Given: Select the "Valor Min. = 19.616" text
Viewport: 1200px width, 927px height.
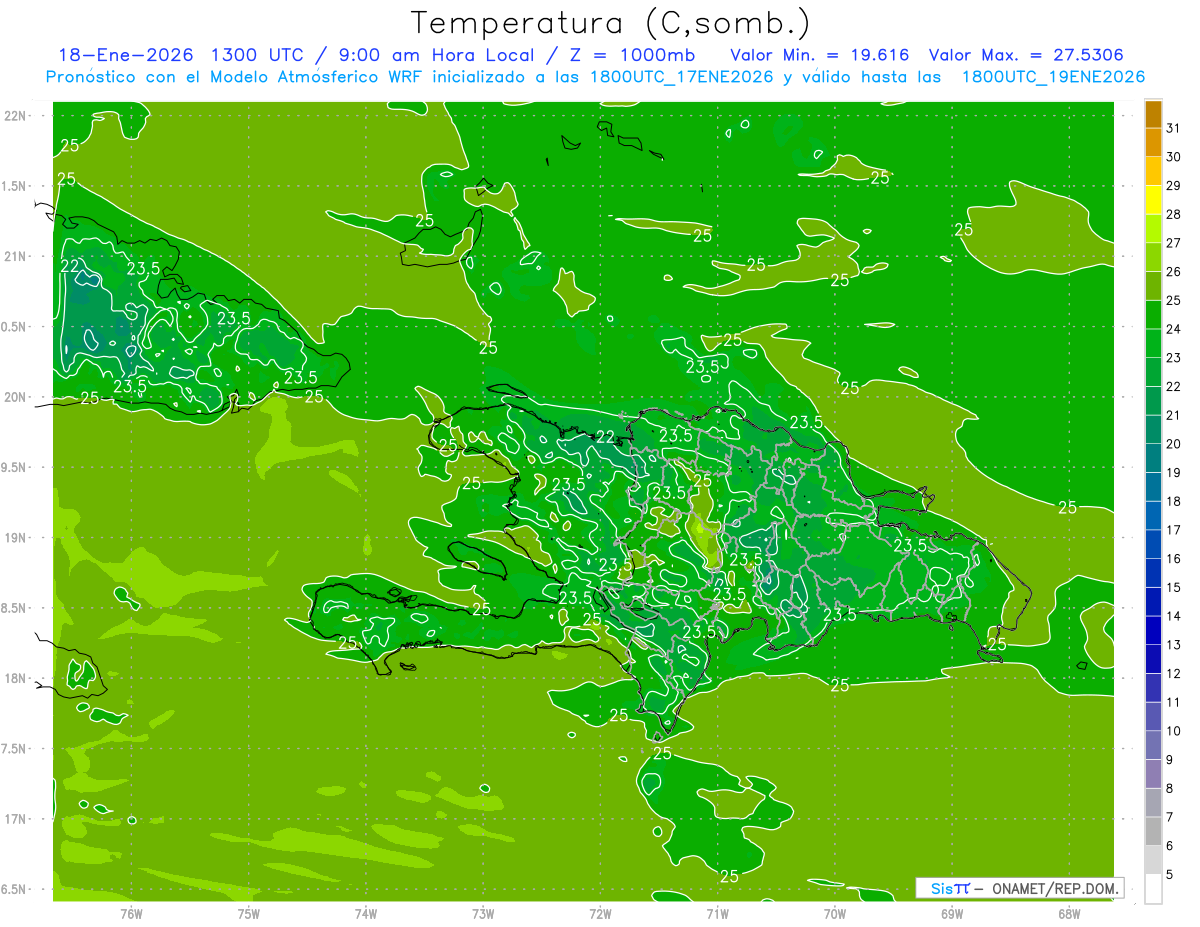Looking at the screenshot, I should (x=820, y=55).
